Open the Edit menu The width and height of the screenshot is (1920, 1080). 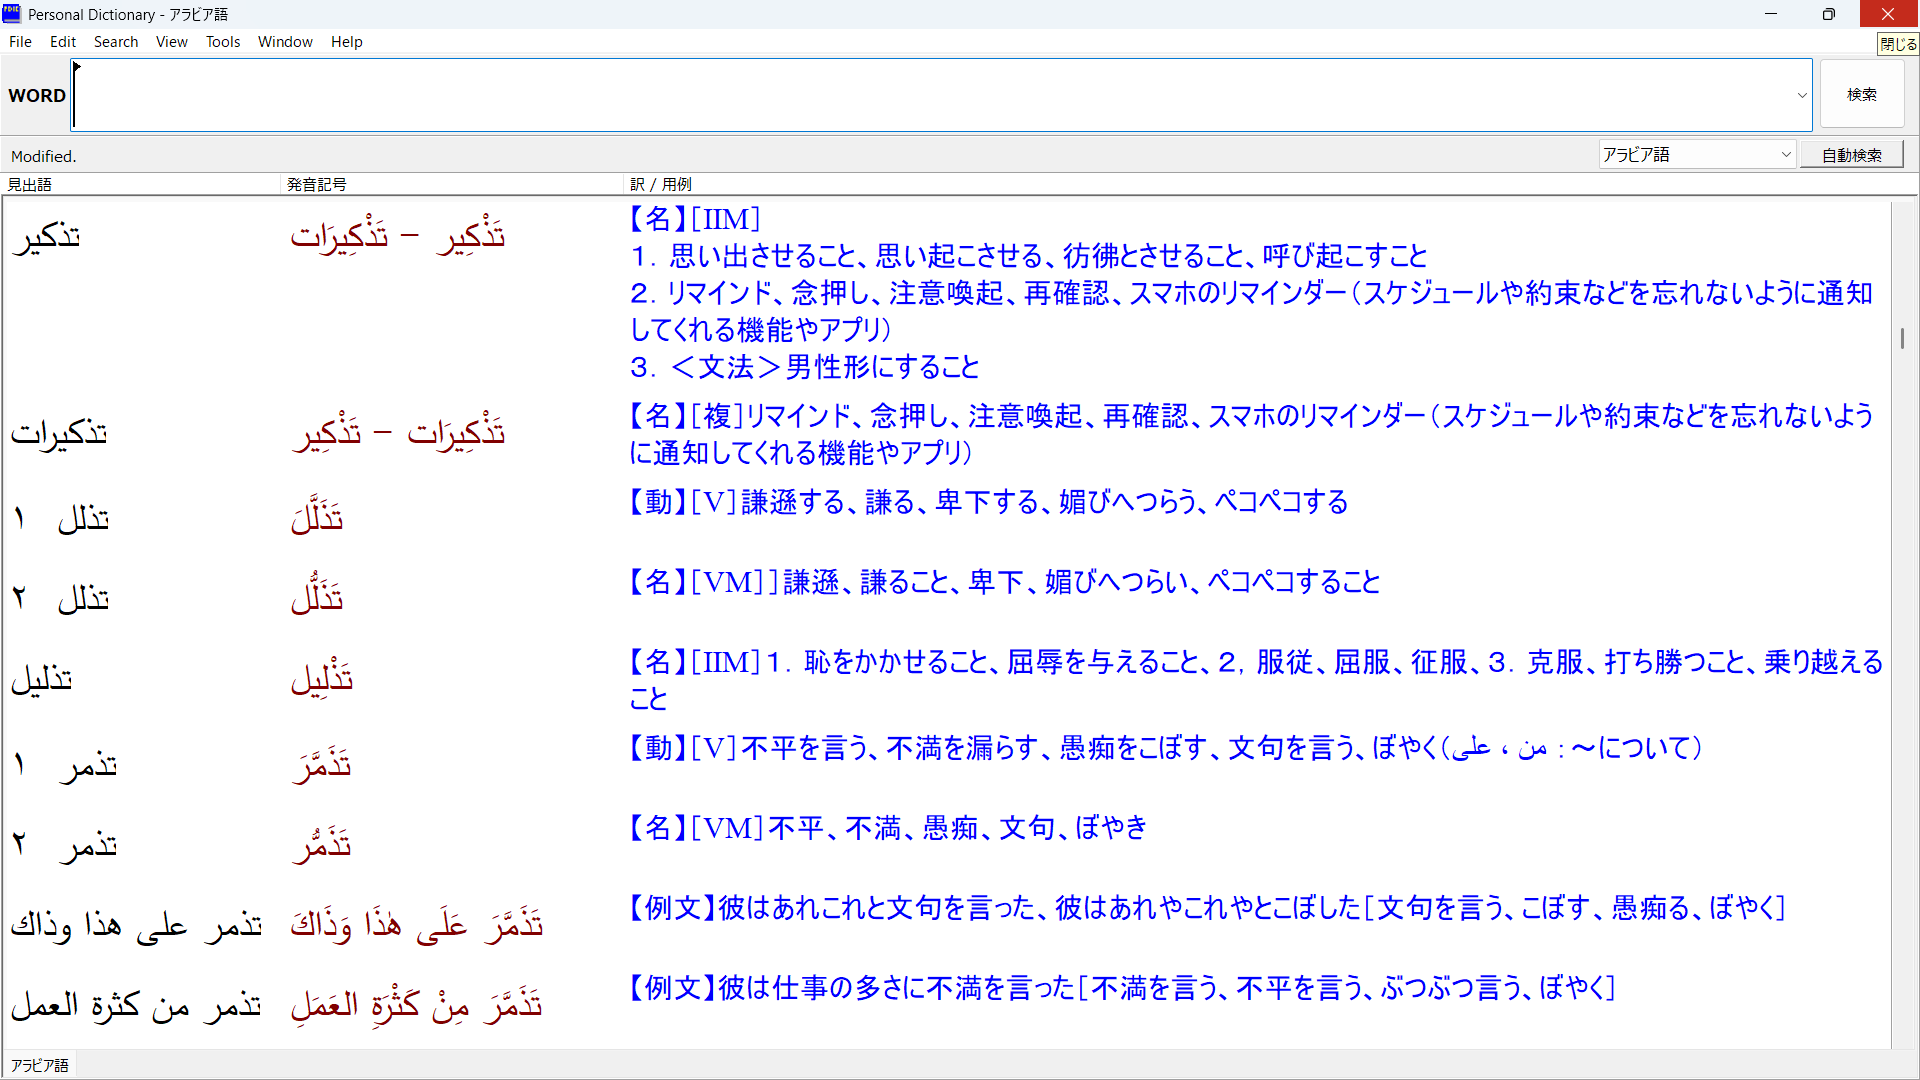click(62, 41)
